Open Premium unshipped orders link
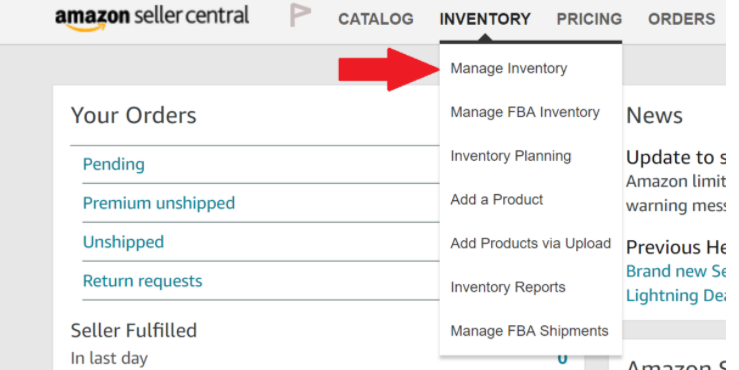739x370 pixels. [159, 203]
